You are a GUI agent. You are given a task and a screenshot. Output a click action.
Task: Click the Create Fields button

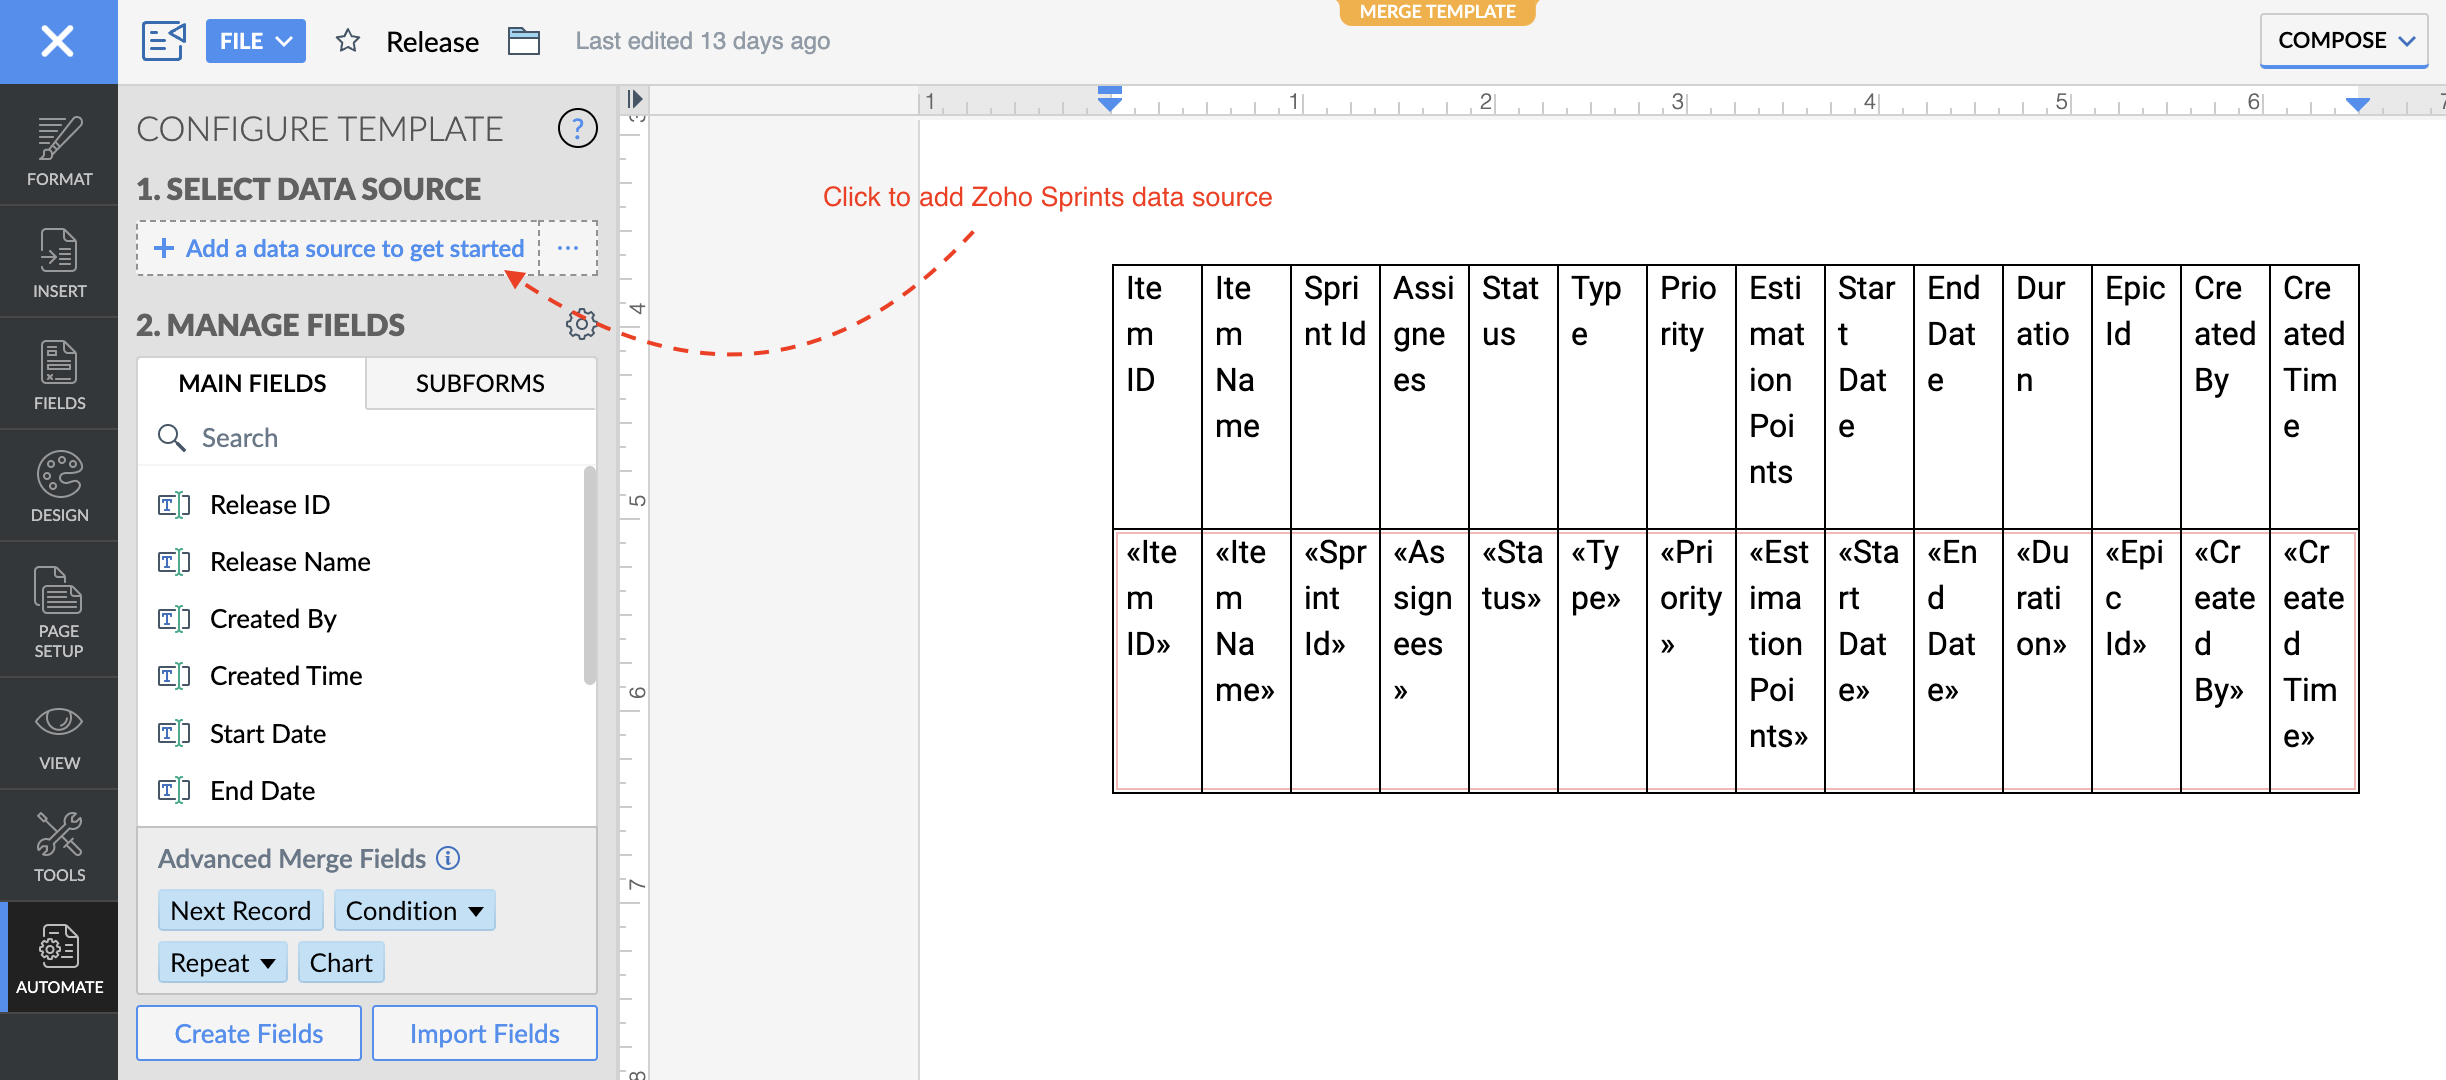pyautogui.click(x=249, y=1033)
